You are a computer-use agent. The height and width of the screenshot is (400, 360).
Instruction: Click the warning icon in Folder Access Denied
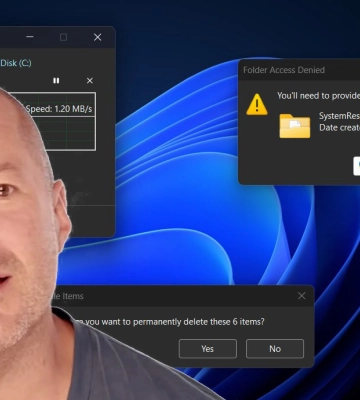(x=257, y=104)
